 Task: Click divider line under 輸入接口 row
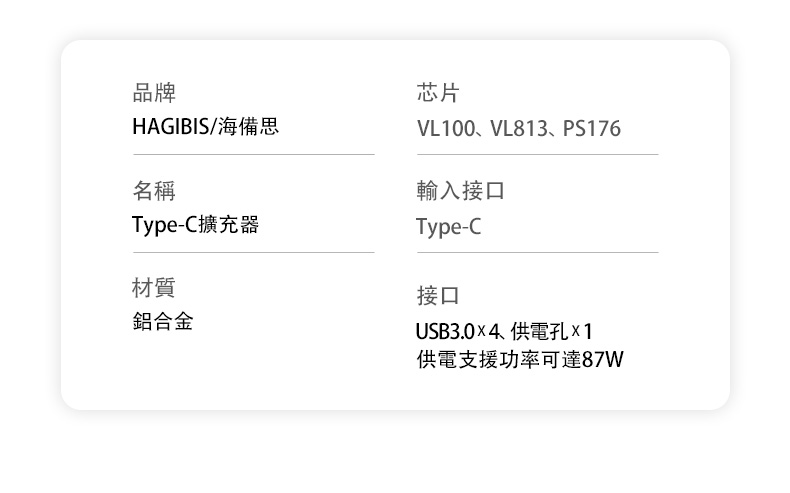(538, 252)
